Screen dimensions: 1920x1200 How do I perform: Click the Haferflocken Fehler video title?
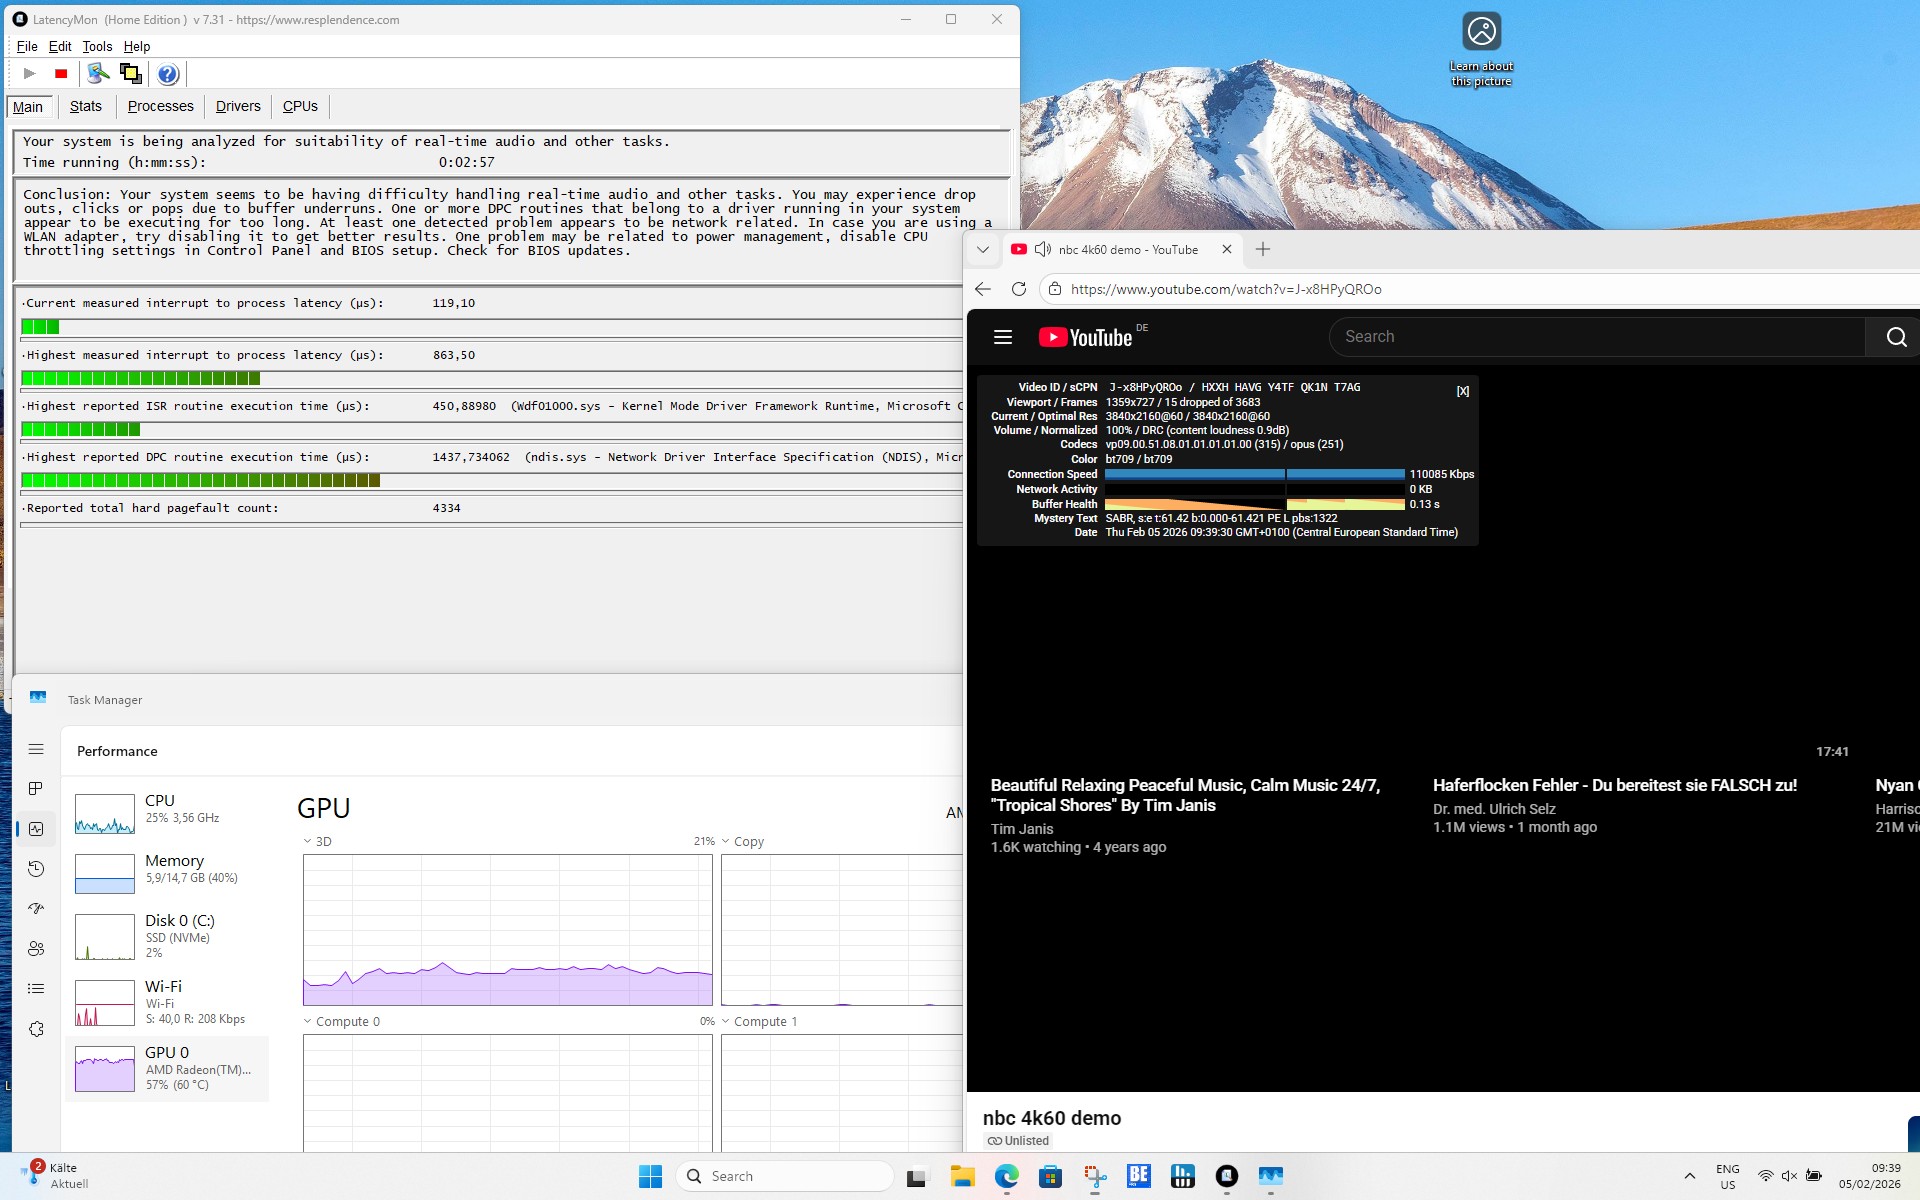pos(1614,785)
